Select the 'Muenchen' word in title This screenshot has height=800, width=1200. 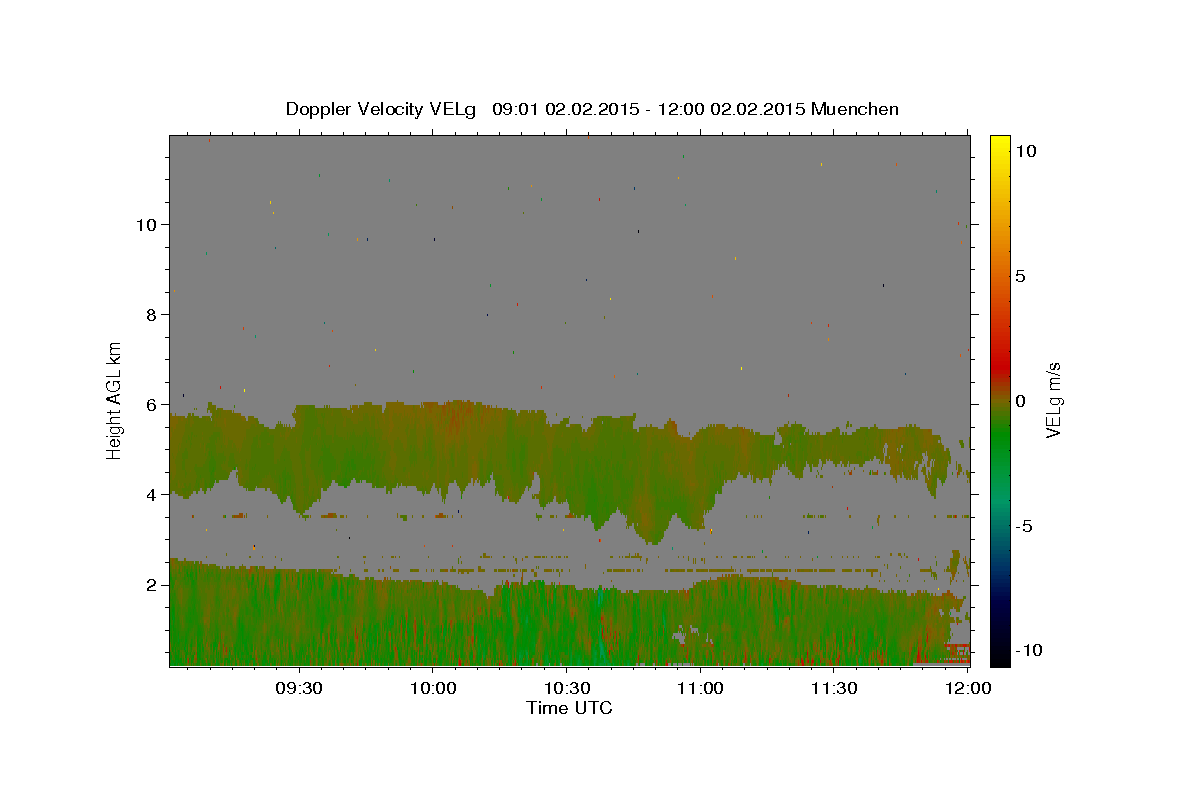pos(855,109)
